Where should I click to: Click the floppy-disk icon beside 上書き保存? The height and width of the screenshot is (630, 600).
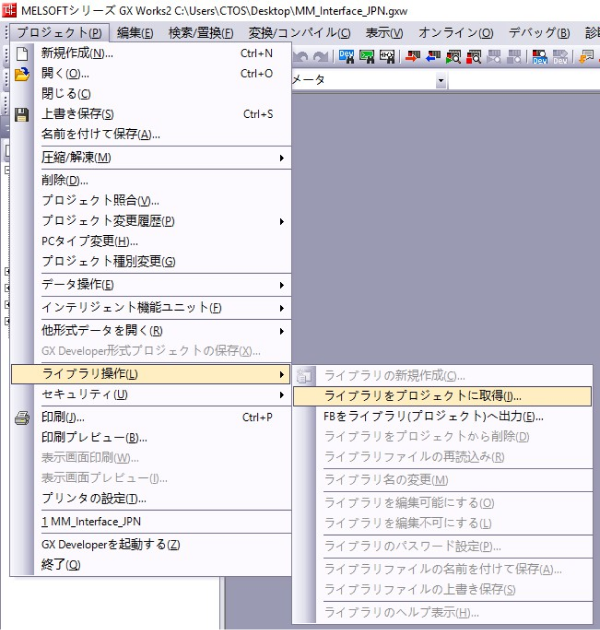[22, 115]
